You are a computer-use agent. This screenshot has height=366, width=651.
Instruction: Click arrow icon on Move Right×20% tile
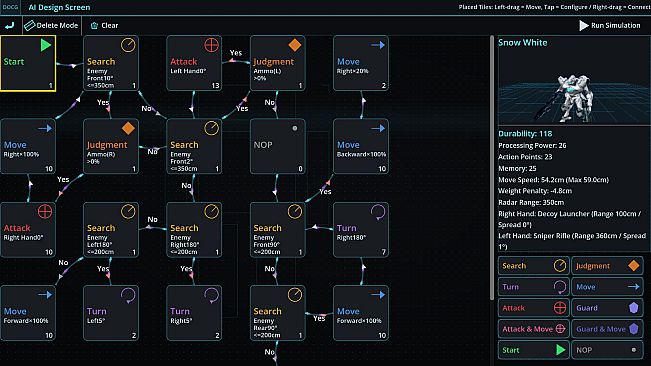coord(378,45)
